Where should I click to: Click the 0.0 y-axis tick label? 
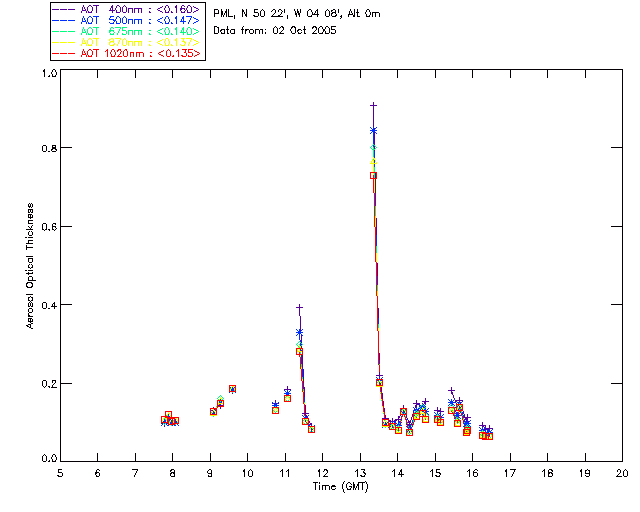click(49, 458)
